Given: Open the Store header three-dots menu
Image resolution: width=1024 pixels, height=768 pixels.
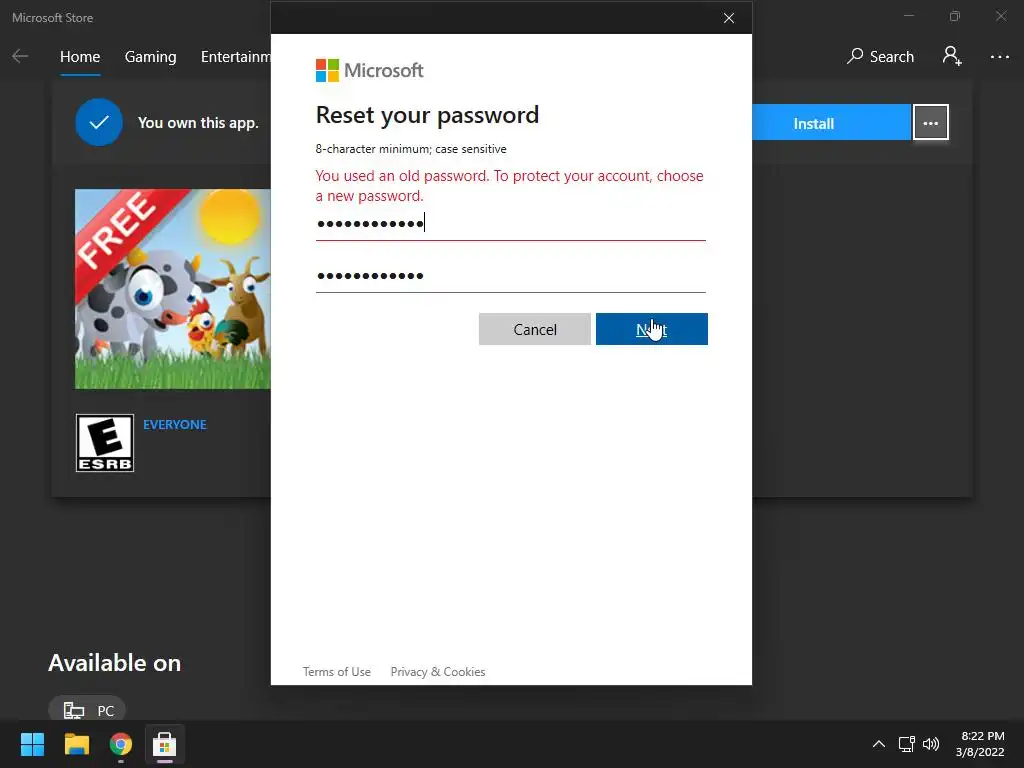Looking at the screenshot, I should point(999,57).
